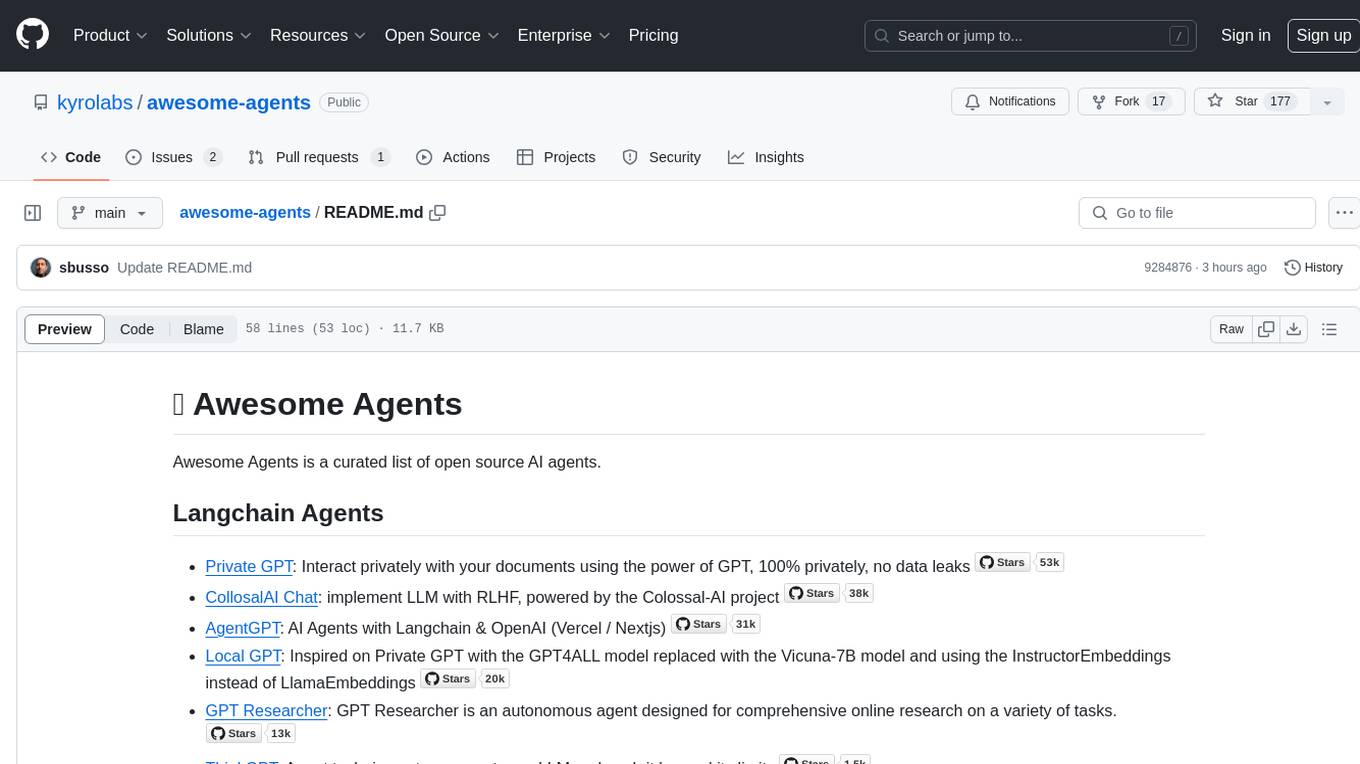Viewport: 1360px width, 764px height.
Task: Switch to the Code tab
Action: coord(71,157)
